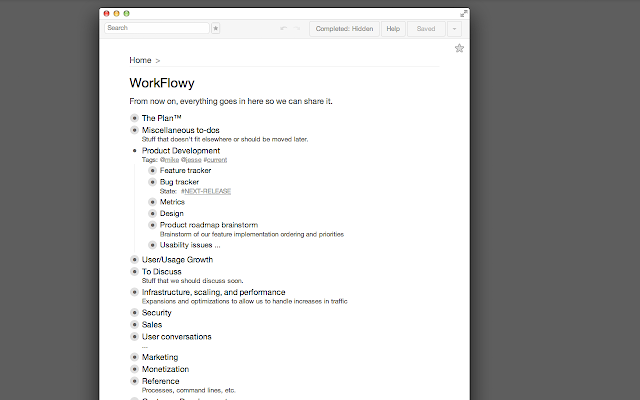Click Usability issues item text
This screenshot has height=400, width=640.
click(x=190, y=245)
